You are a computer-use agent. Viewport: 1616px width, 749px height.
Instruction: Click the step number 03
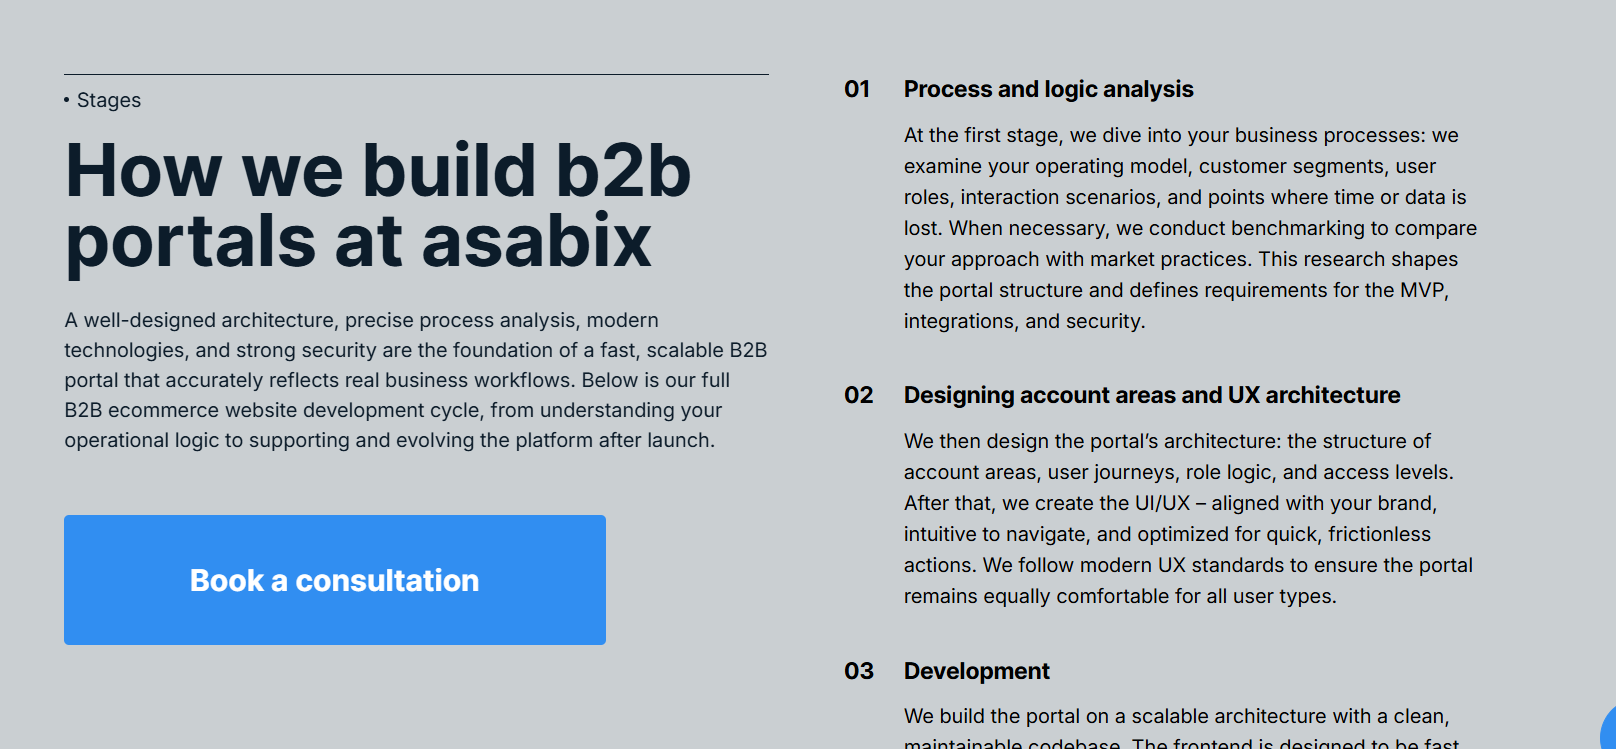pos(858,671)
